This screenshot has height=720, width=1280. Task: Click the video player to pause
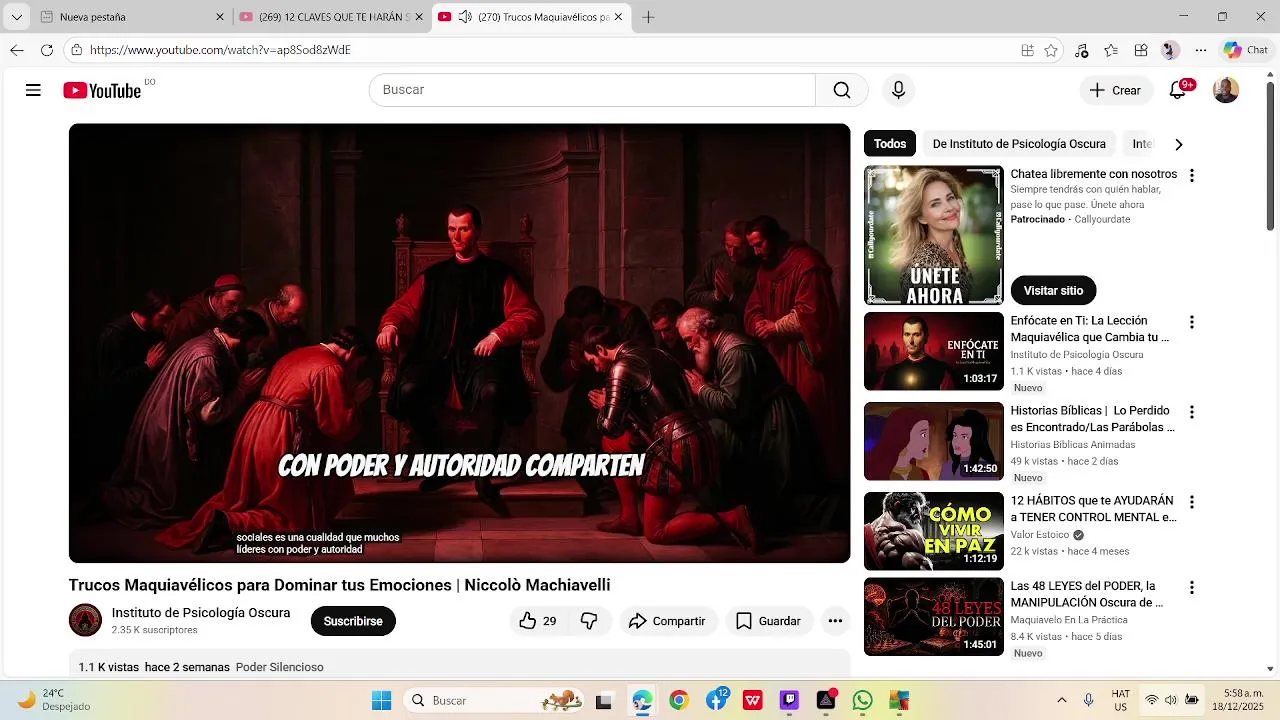[x=459, y=343]
